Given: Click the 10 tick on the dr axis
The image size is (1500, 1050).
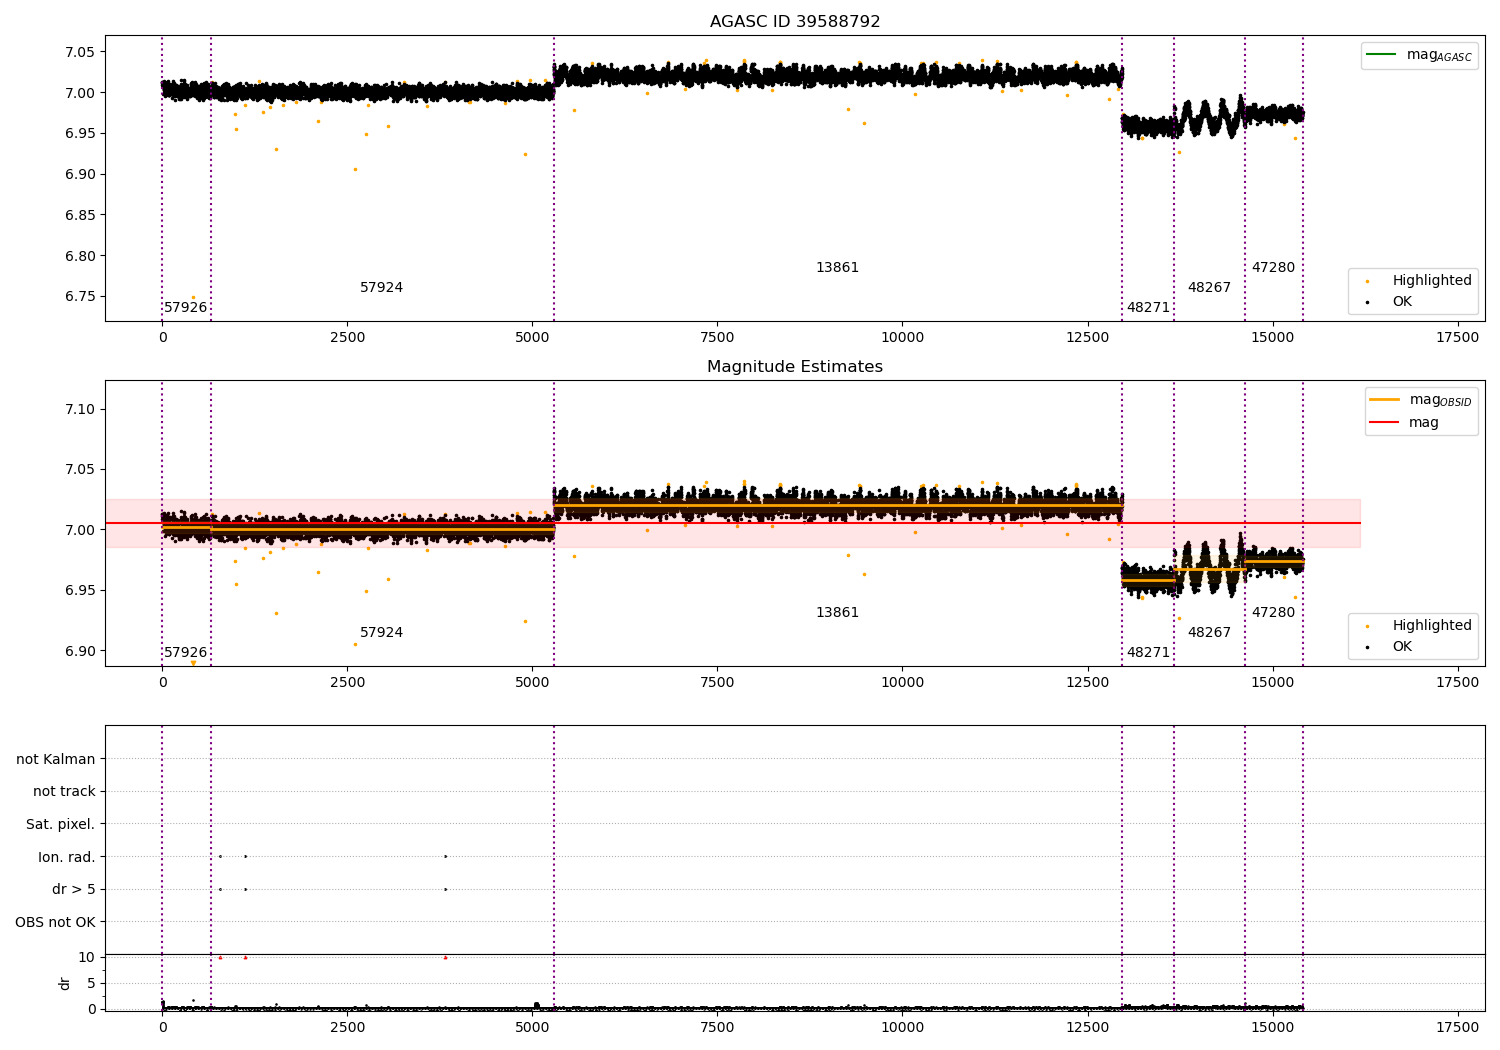Looking at the screenshot, I should click(x=87, y=957).
